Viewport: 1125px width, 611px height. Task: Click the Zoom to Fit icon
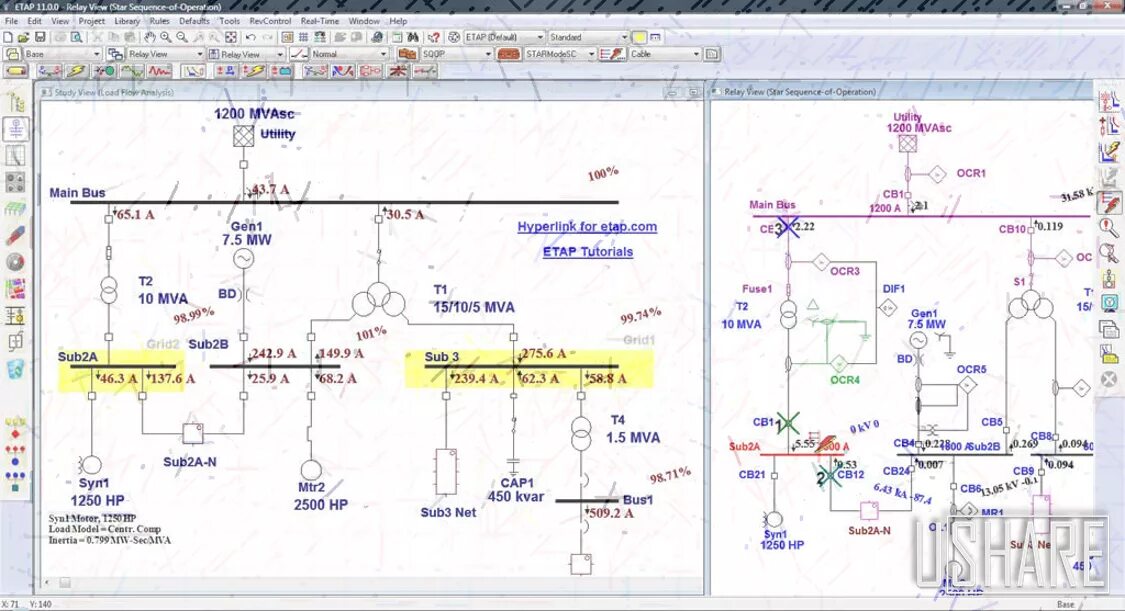coord(231,37)
